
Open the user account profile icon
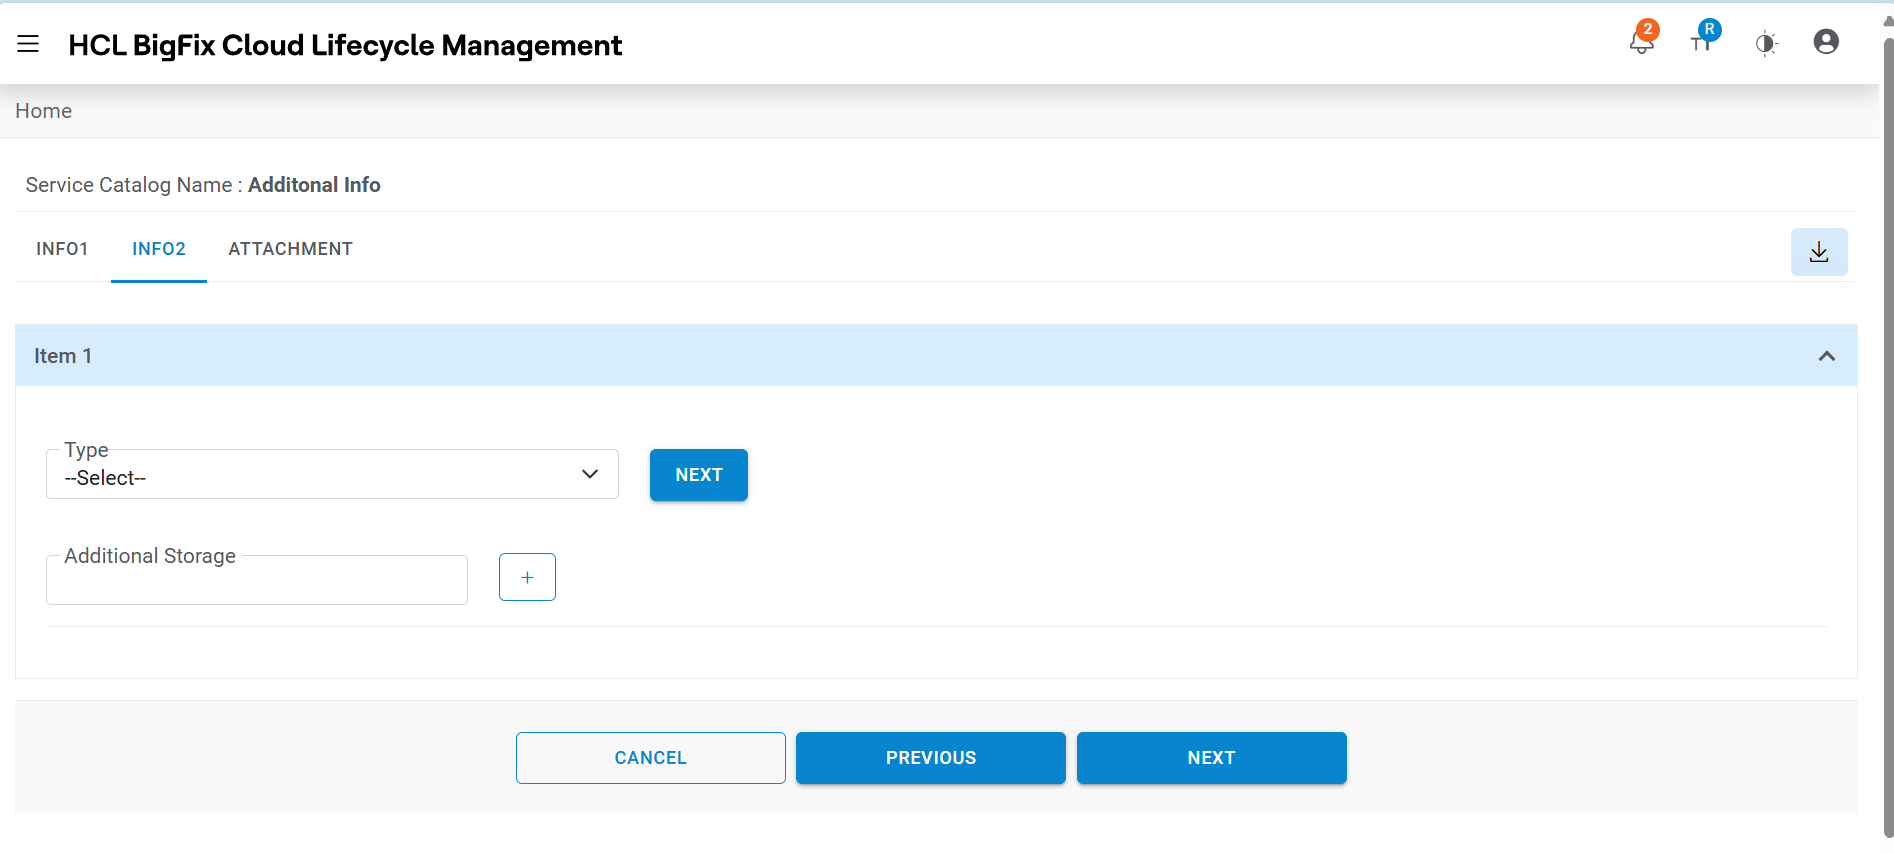click(x=1826, y=42)
